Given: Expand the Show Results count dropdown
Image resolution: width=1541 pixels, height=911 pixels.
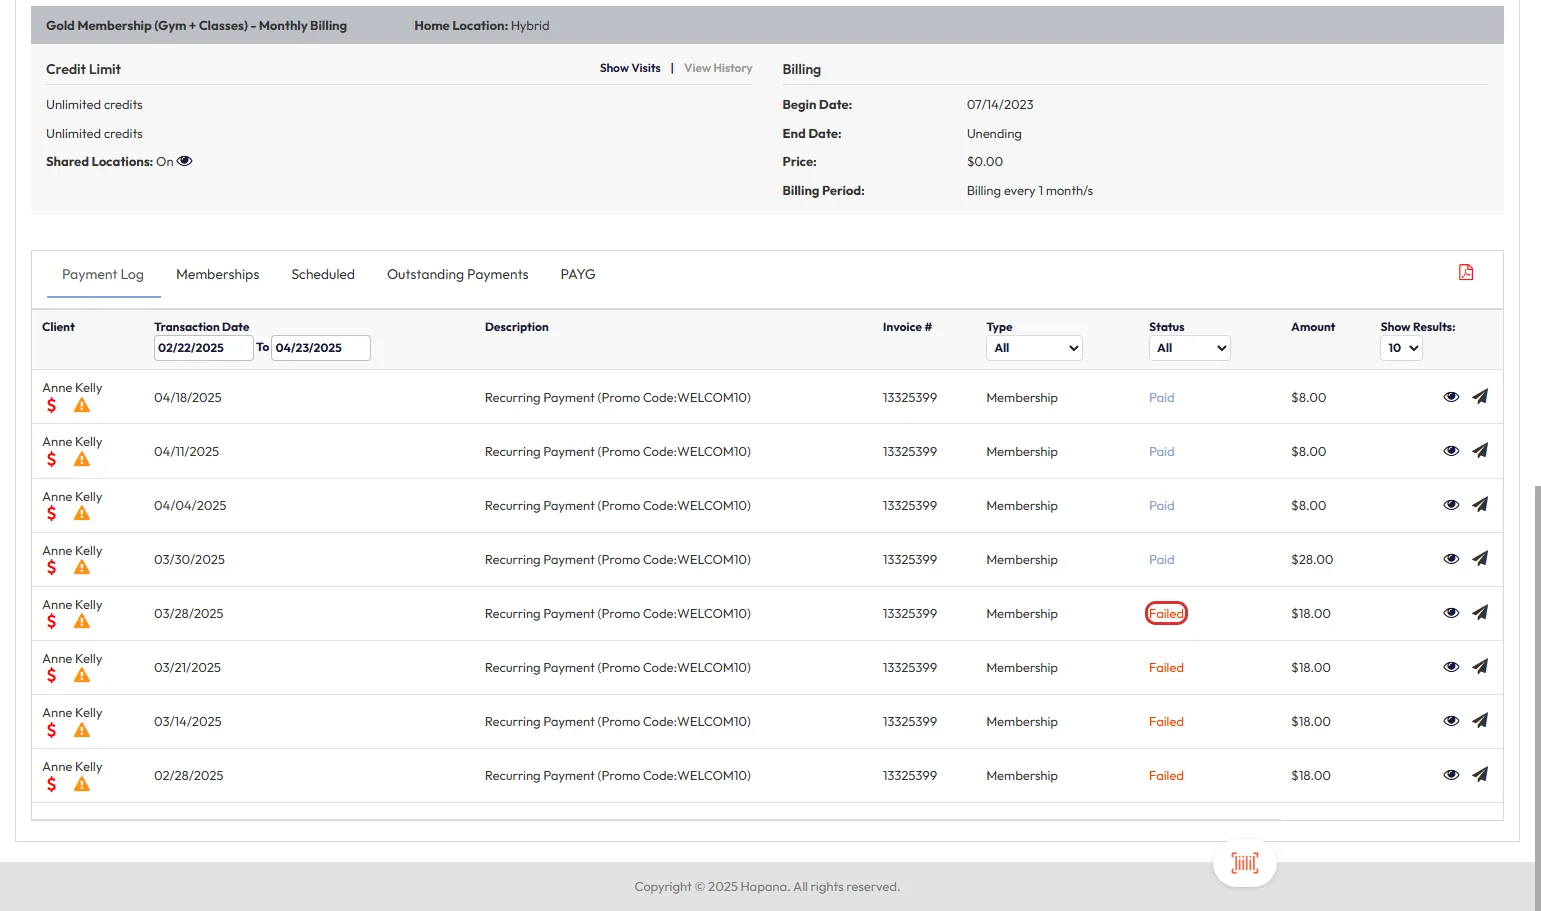Looking at the screenshot, I should [1401, 348].
